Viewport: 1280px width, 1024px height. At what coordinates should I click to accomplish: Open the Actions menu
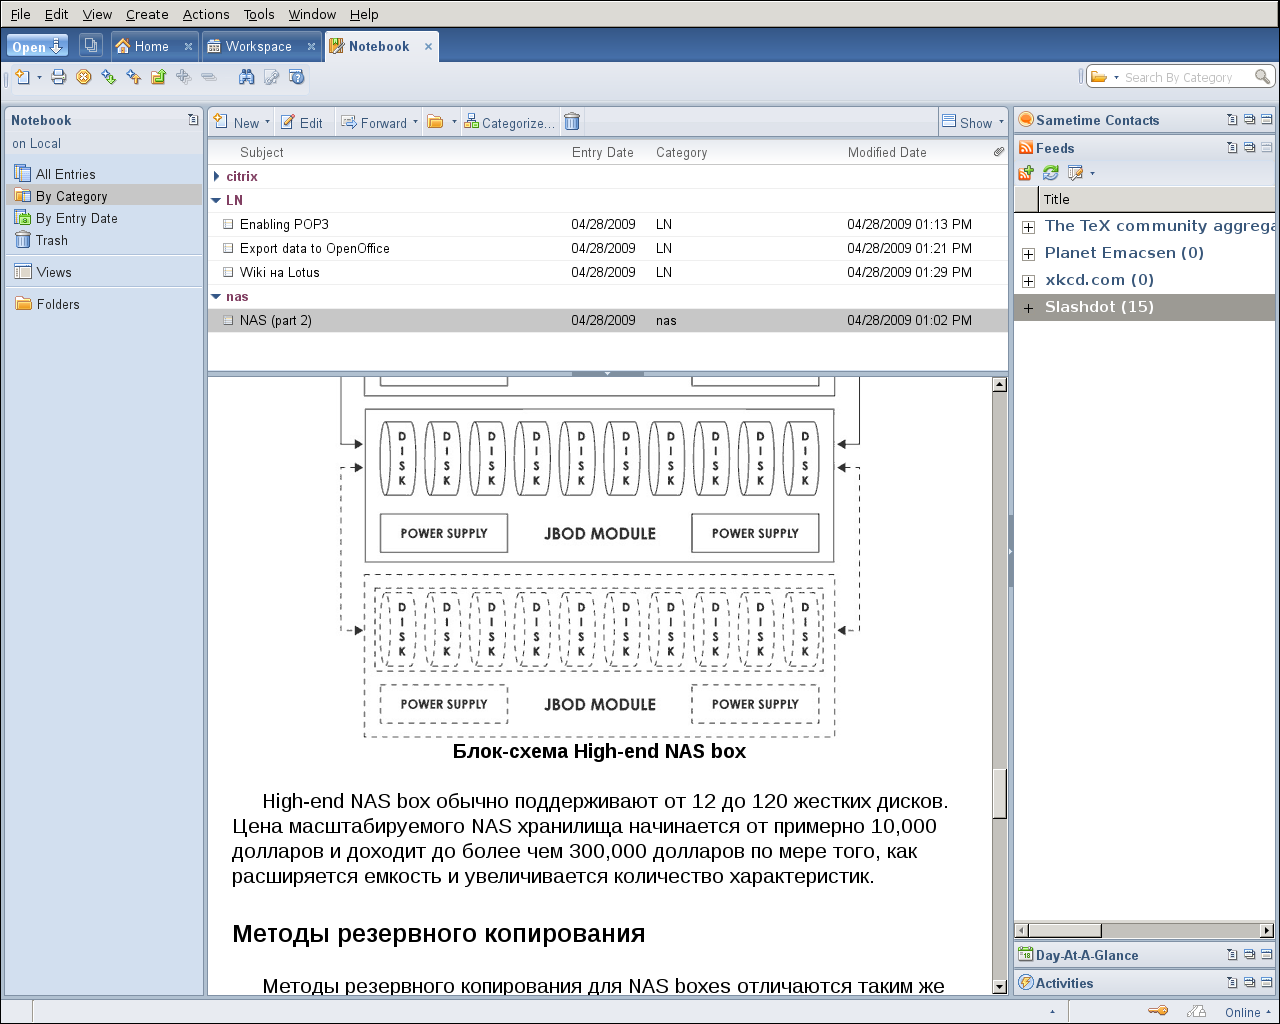click(x=206, y=14)
